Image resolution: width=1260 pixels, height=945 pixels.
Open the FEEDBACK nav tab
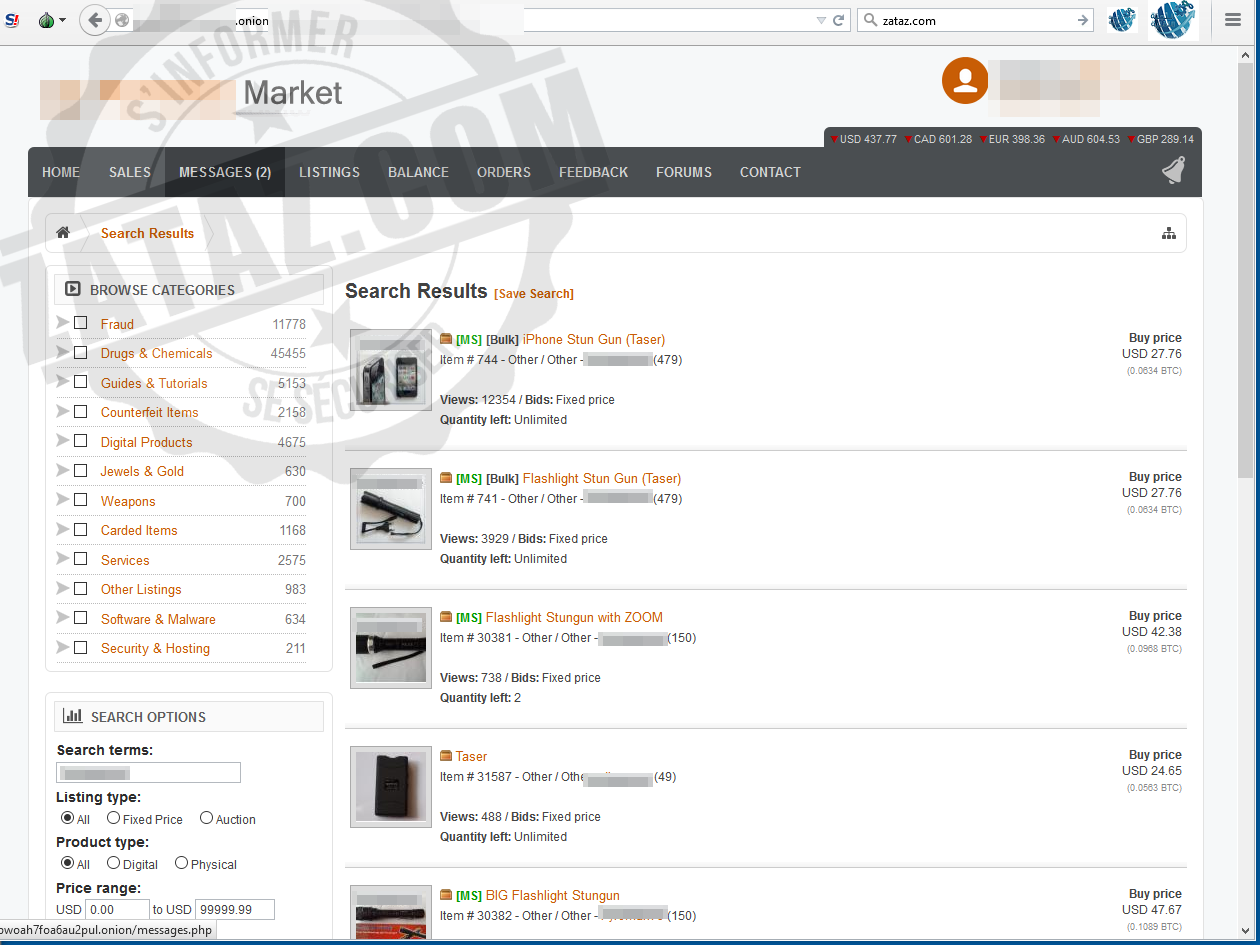click(594, 172)
